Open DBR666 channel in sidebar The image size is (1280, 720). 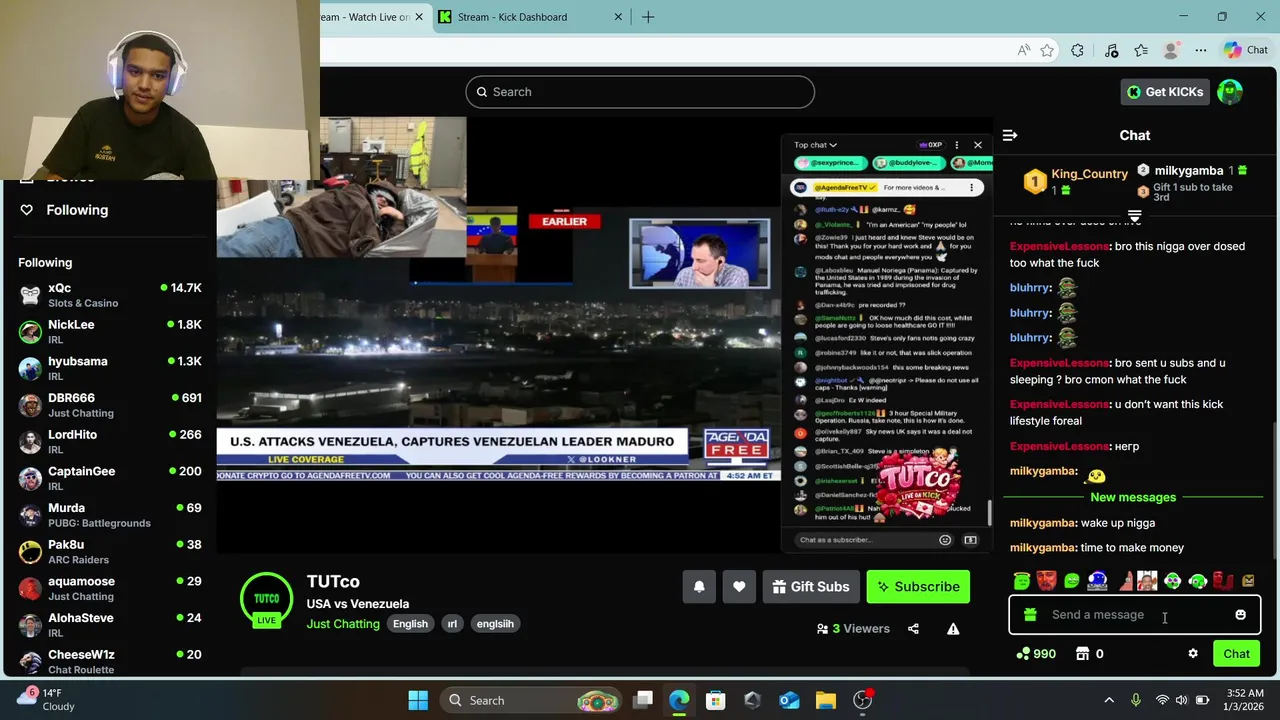[x=110, y=405]
